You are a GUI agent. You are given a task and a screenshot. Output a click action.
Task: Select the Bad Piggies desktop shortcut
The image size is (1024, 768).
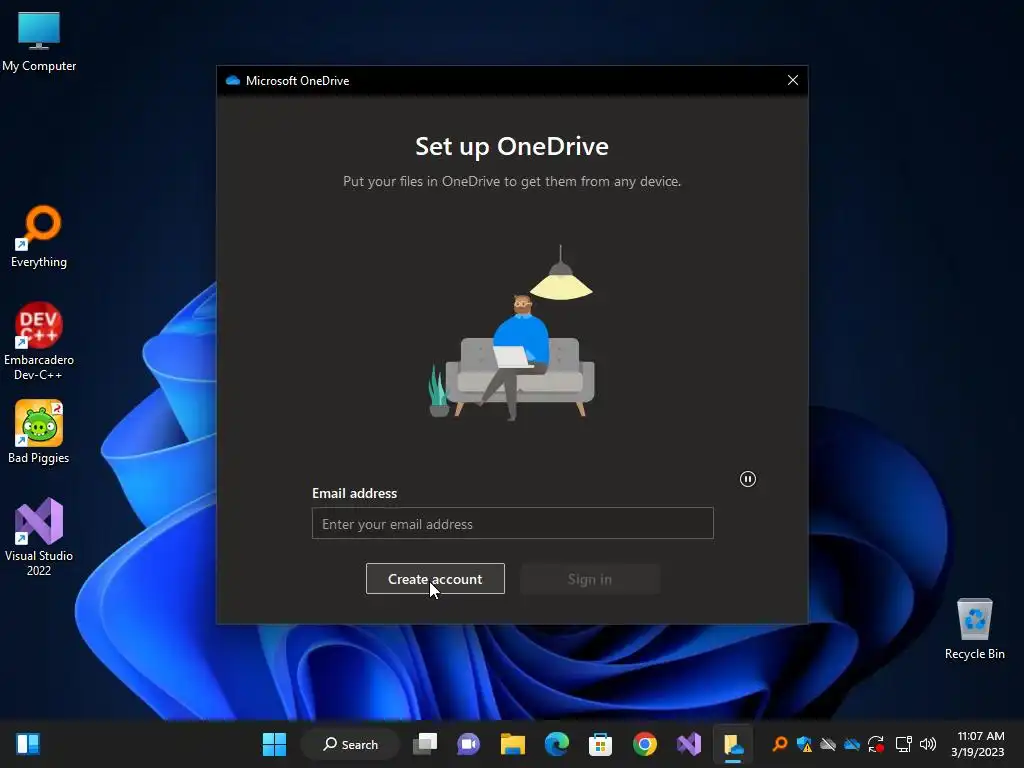pos(39,432)
